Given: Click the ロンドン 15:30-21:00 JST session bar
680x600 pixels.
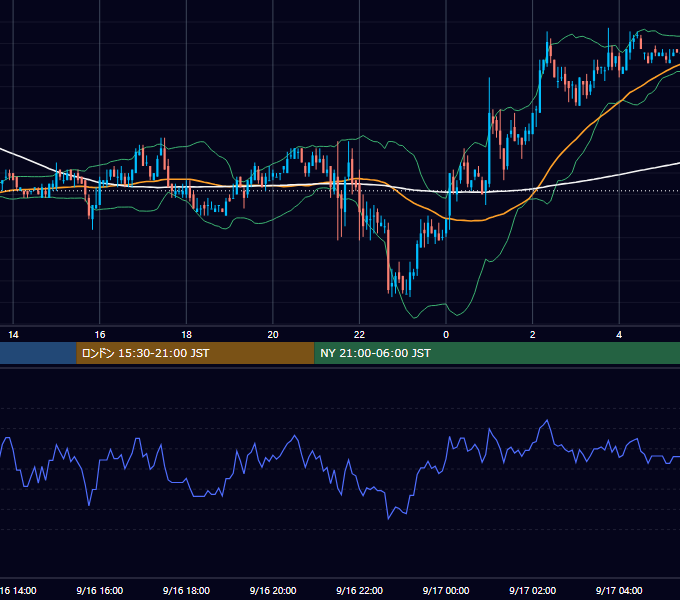Looking at the screenshot, I should click(195, 353).
